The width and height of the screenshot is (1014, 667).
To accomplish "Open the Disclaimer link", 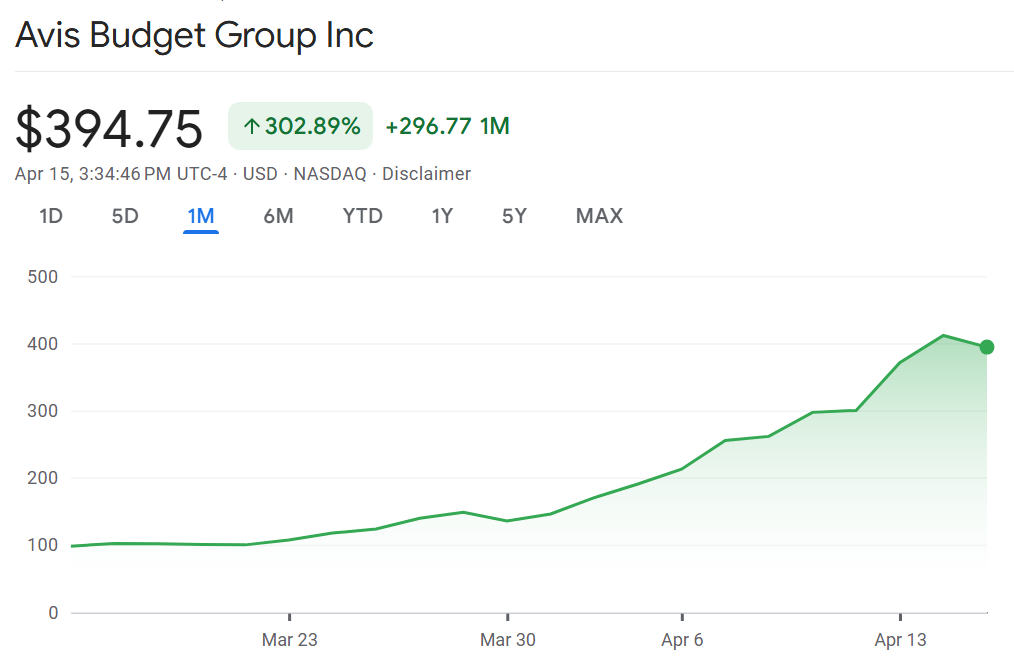I will [426, 174].
